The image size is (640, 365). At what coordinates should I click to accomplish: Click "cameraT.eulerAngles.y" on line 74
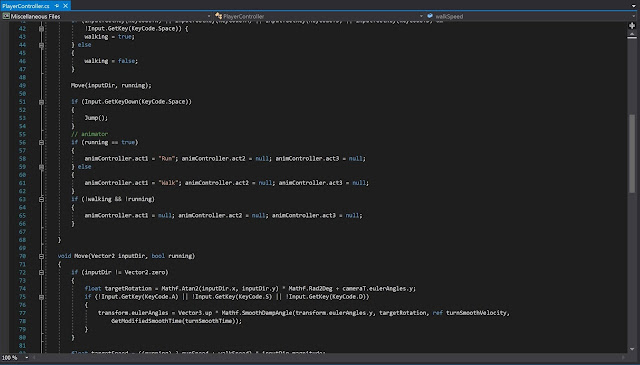coord(378,289)
